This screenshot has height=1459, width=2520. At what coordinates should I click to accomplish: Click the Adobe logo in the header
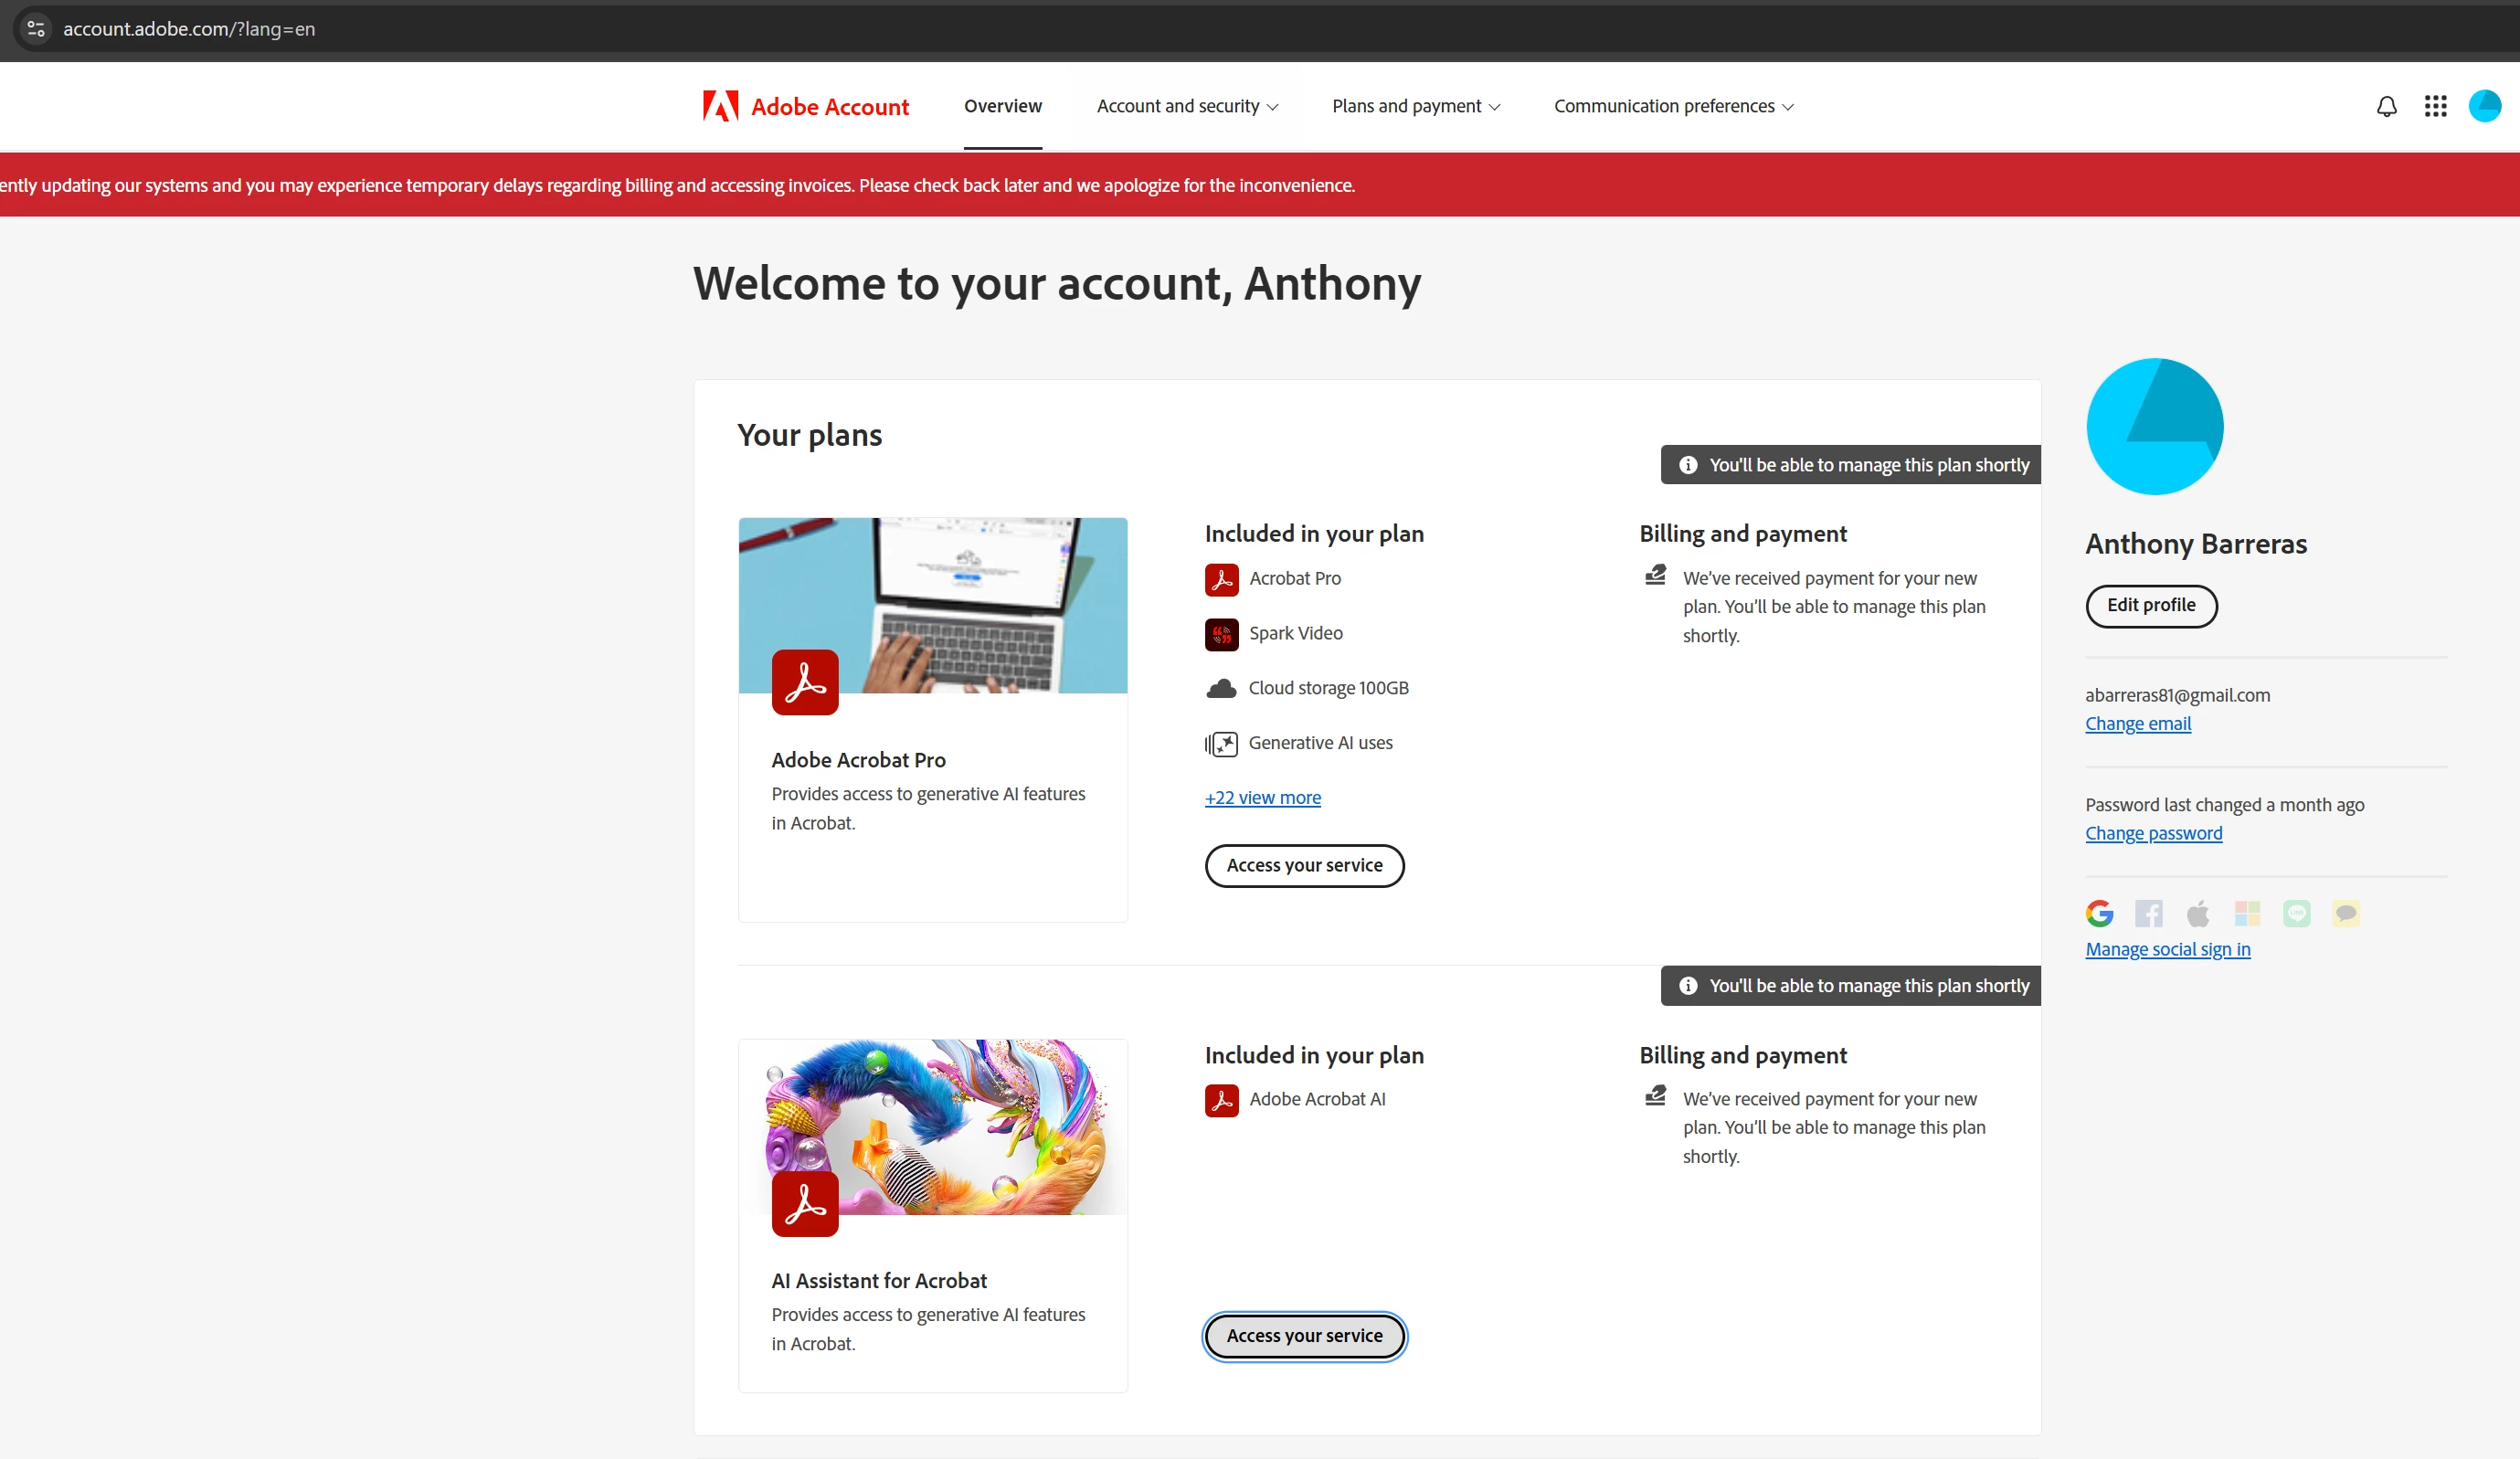coord(720,106)
